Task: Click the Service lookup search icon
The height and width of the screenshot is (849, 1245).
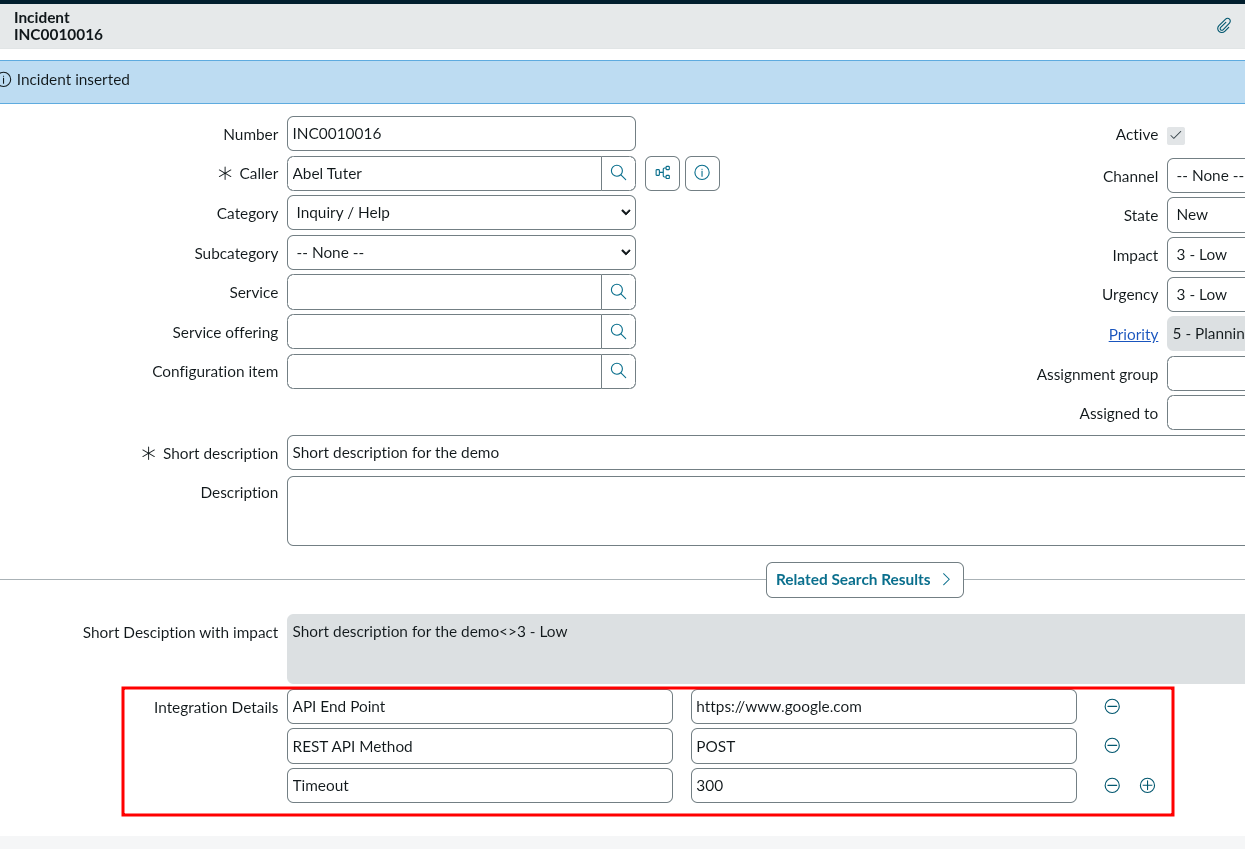Action: (618, 292)
